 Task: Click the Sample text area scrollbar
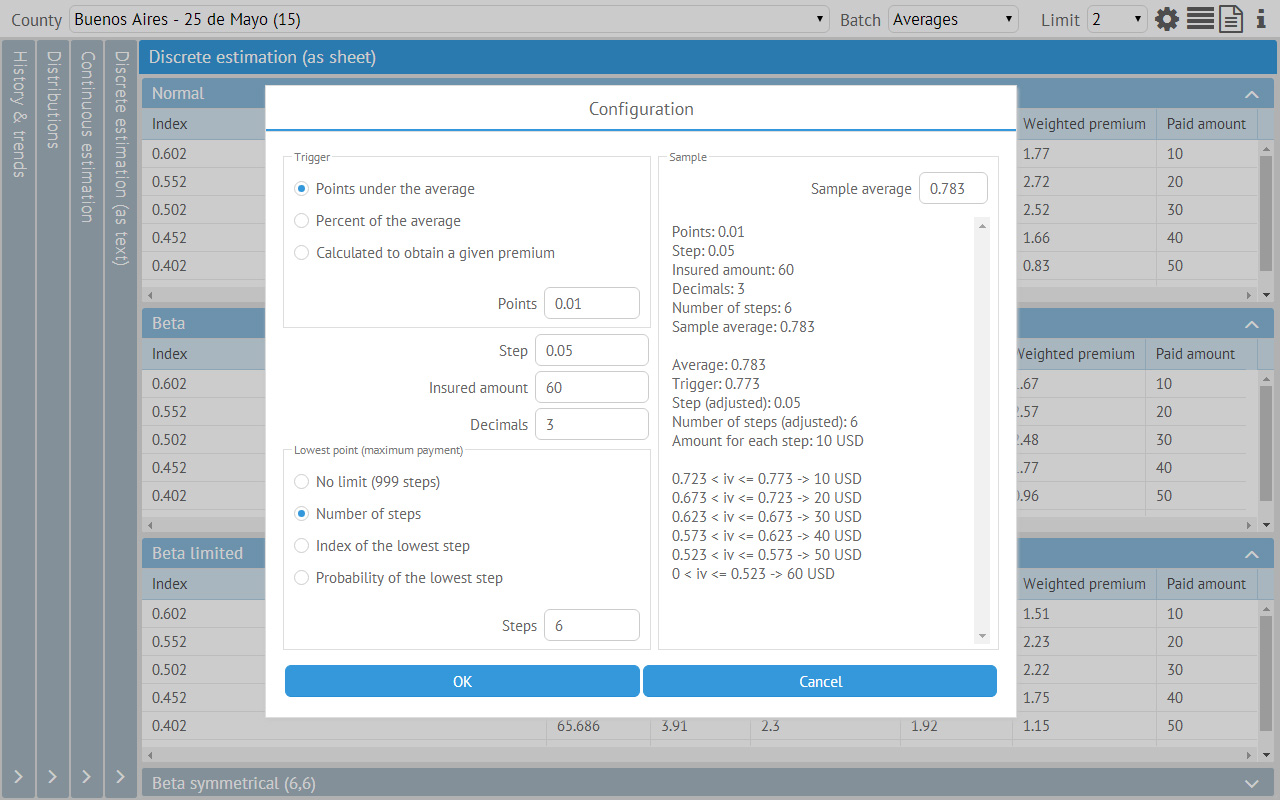982,430
